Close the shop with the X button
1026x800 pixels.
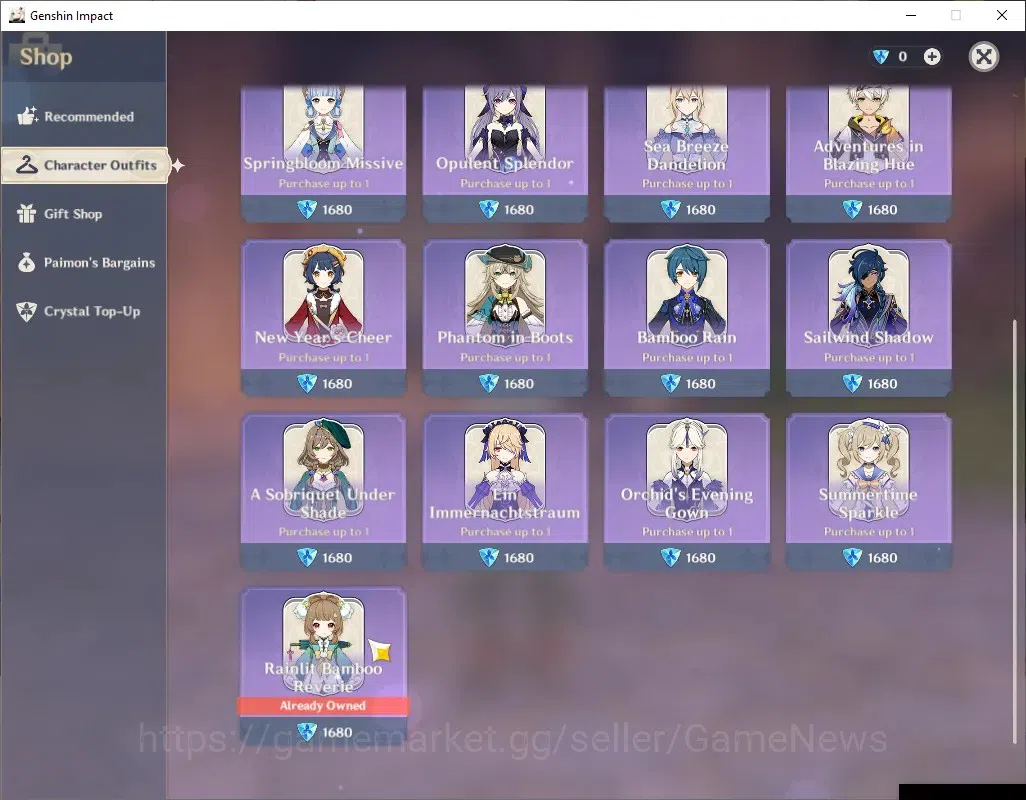[983, 57]
